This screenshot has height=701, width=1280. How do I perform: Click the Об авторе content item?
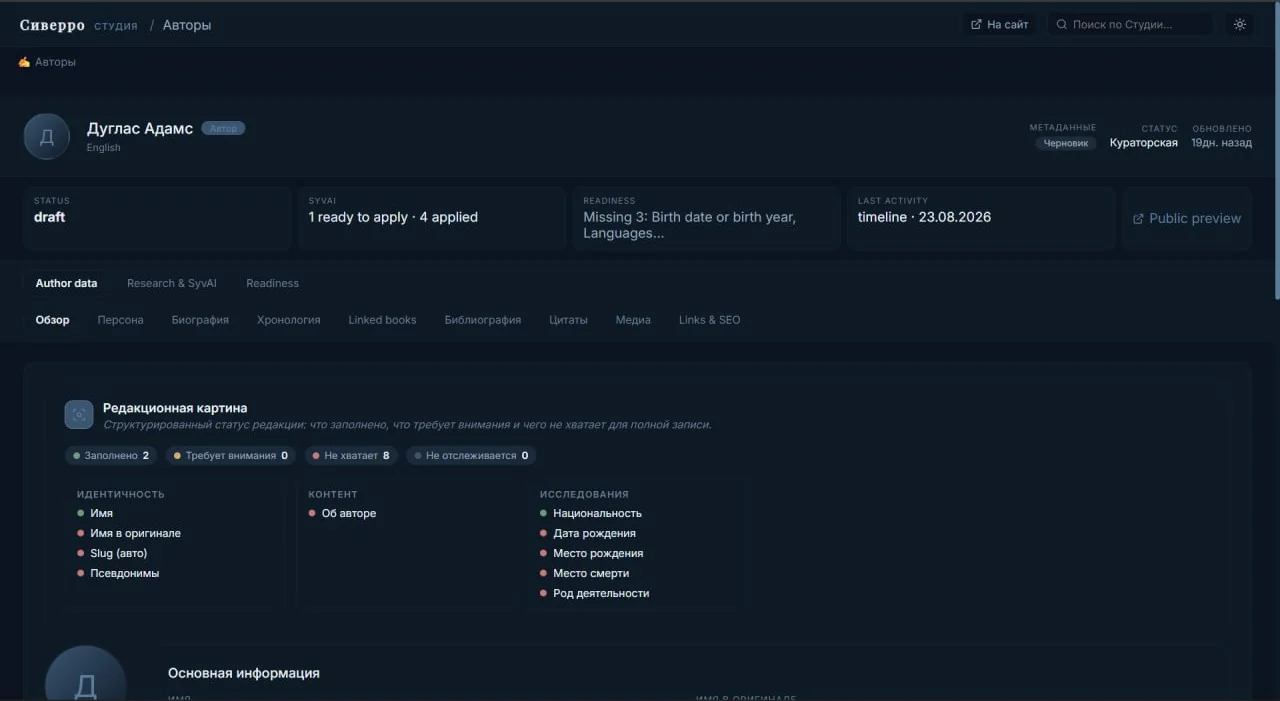(x=342, y=514)
